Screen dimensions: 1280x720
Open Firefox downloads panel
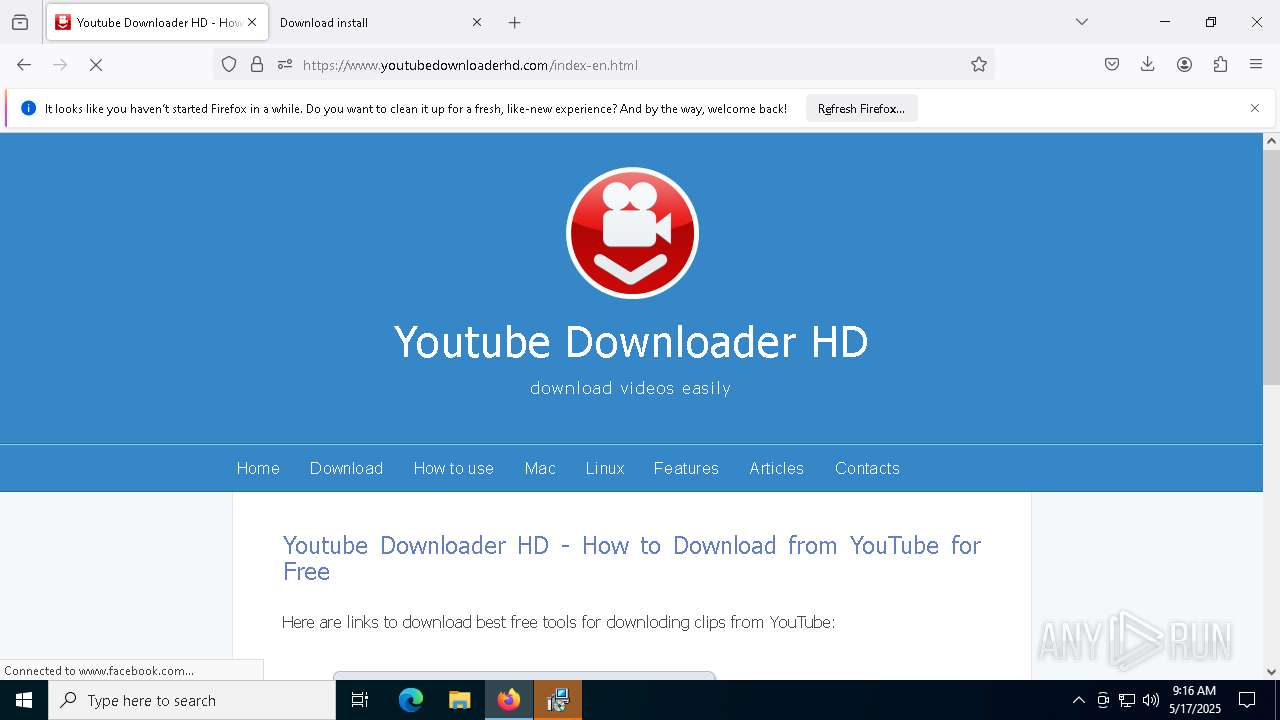(x=1148, y=65)
